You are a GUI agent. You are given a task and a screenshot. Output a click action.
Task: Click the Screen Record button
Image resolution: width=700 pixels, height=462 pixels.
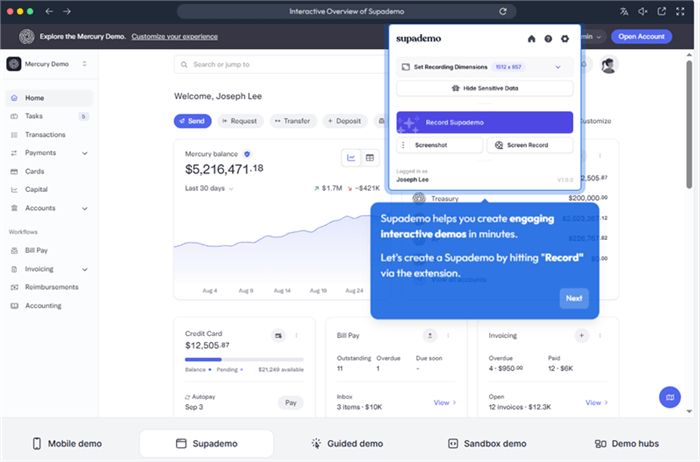click(530, 145)
